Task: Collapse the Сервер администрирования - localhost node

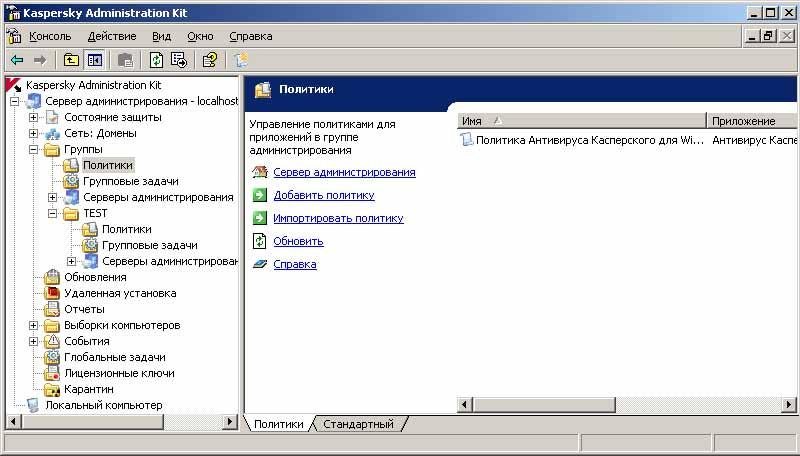Action: point(14,101)
